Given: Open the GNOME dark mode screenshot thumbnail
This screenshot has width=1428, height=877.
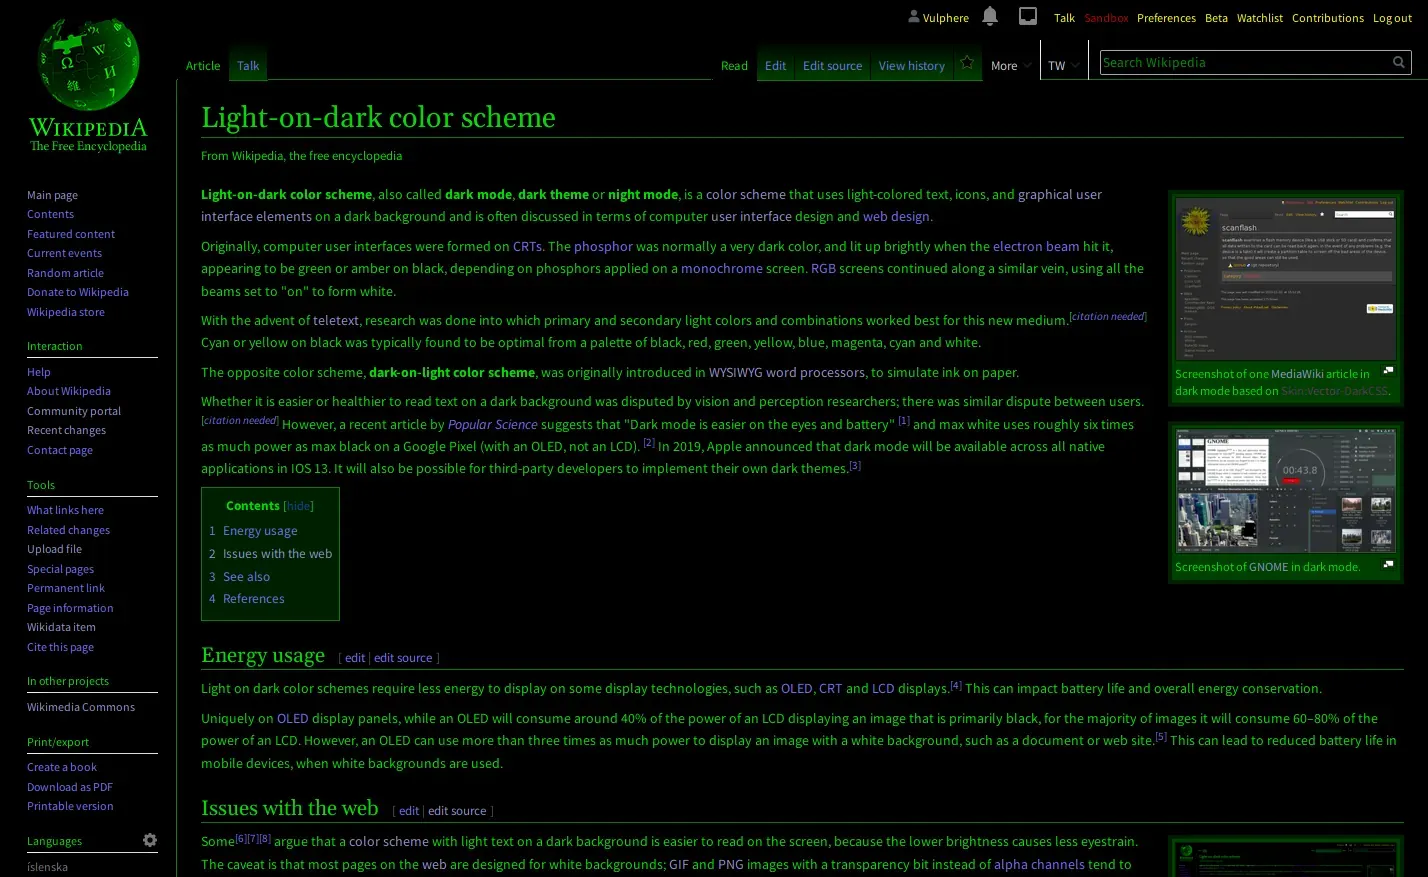Looking at the screenshot, I should coord(1285,490).
